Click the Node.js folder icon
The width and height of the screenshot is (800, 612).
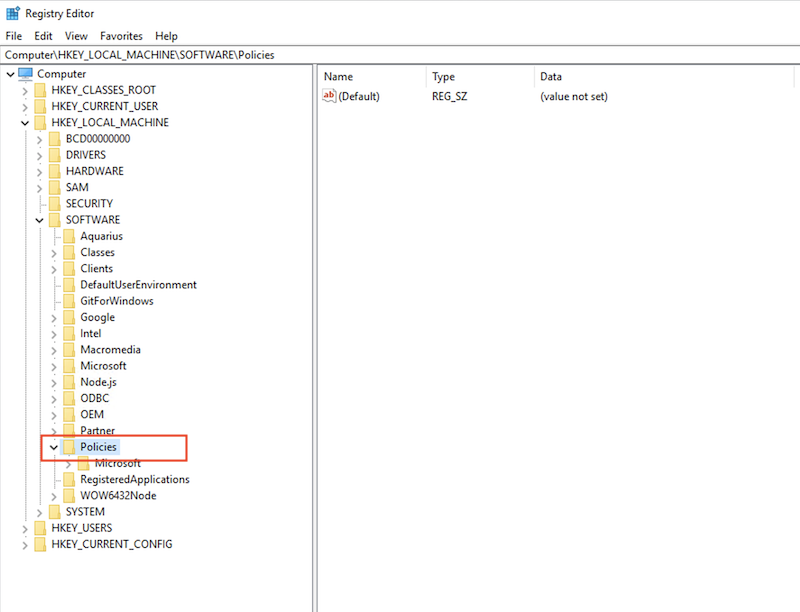[69, 382]
